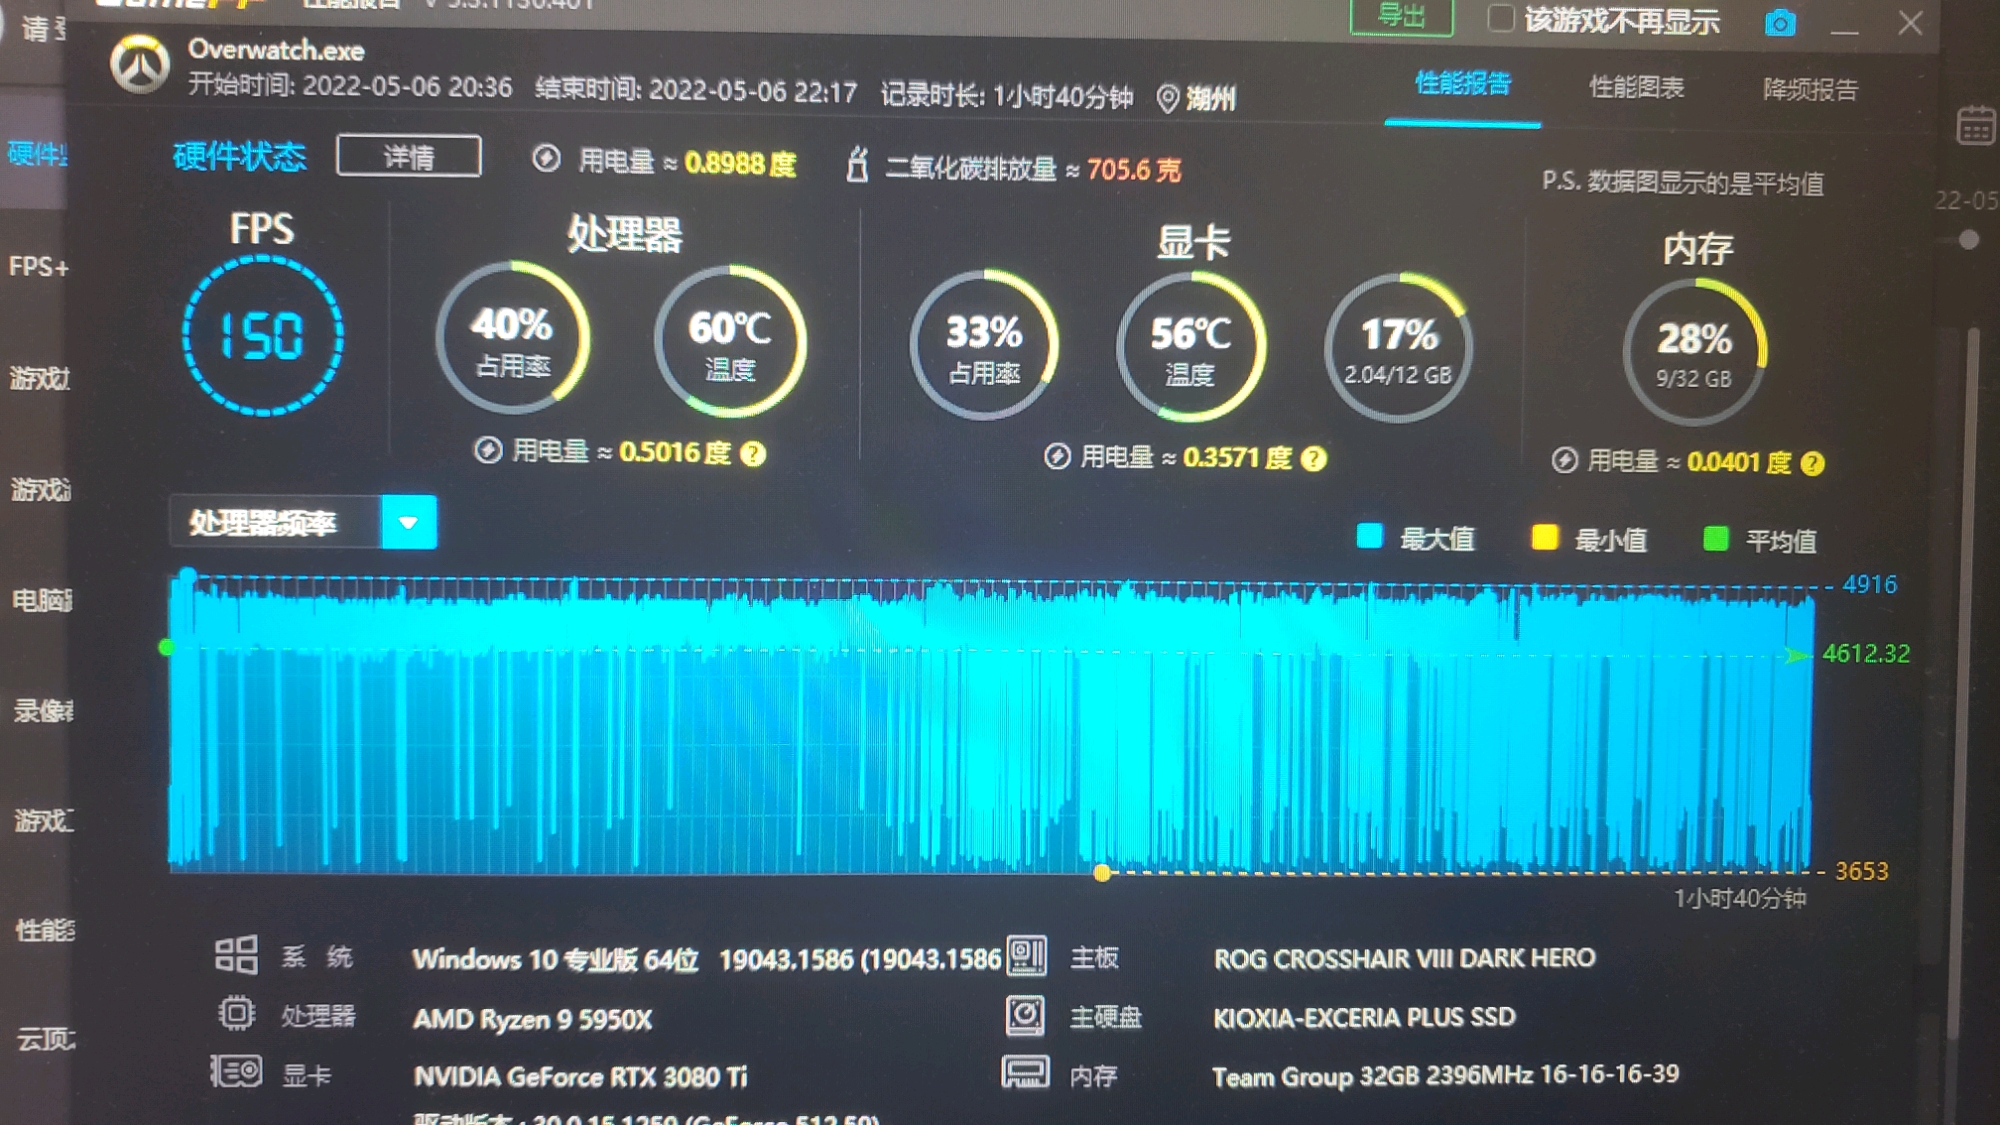Click the Overwatch game logo icon

click(140, 65)
